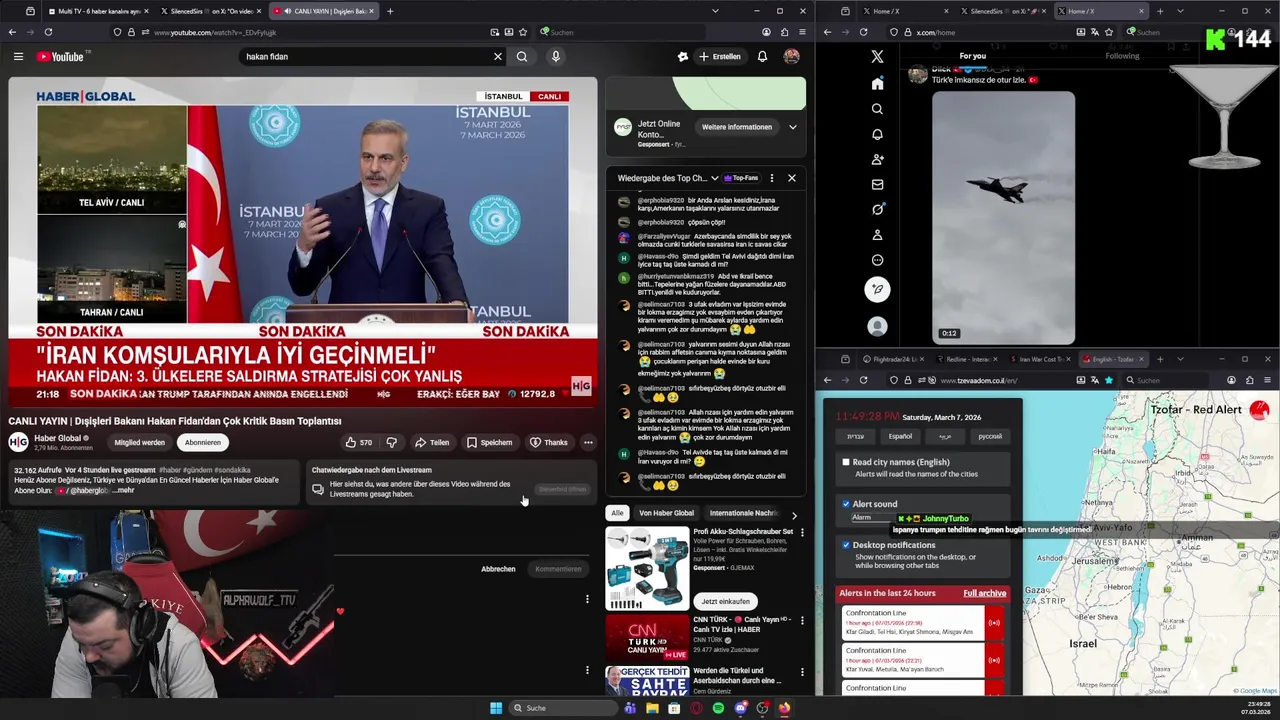This screenshot has height=720, width=1280.
Task: List all tabs in Tzofar browser window
Action: [x=1180, y=359]
